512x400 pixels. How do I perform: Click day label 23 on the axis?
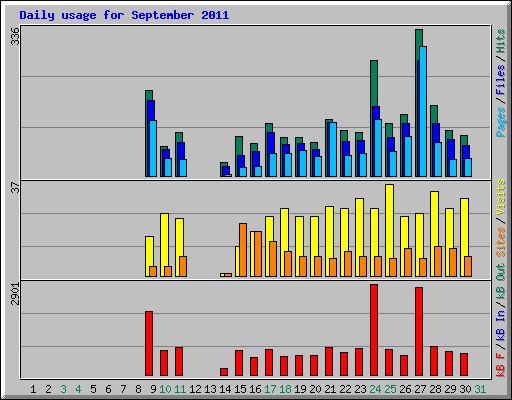[360, 389]
